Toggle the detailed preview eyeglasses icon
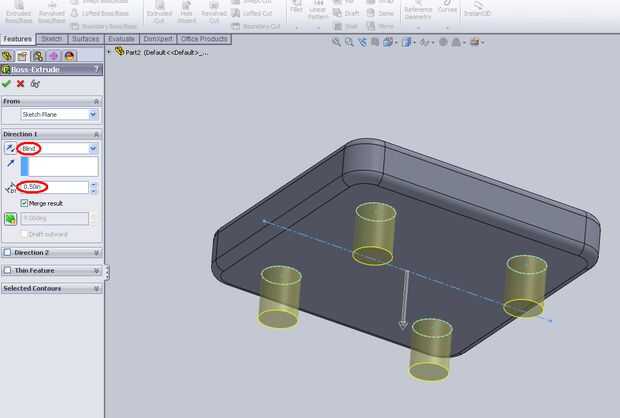The image size is (620, 418). (x=35, y=83)
